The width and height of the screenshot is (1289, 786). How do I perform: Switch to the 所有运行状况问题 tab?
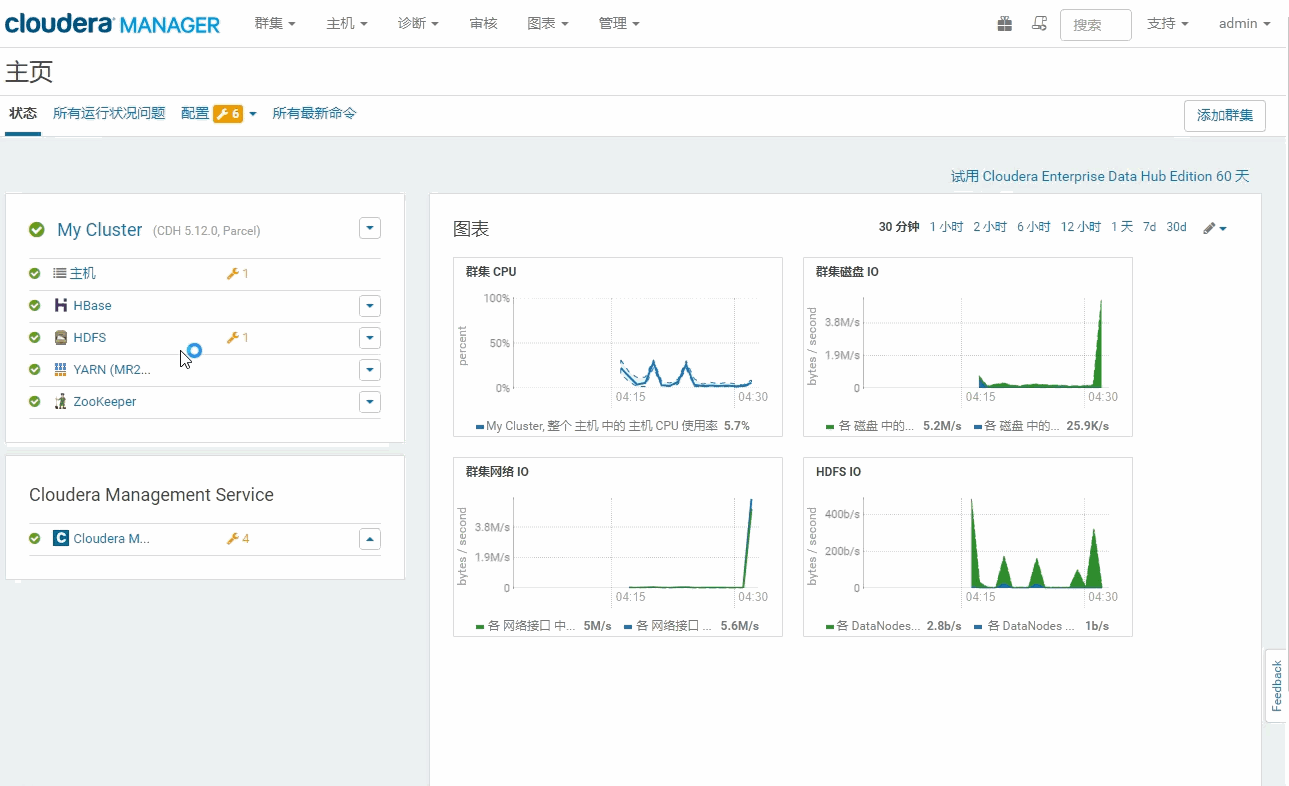(109, 114)
